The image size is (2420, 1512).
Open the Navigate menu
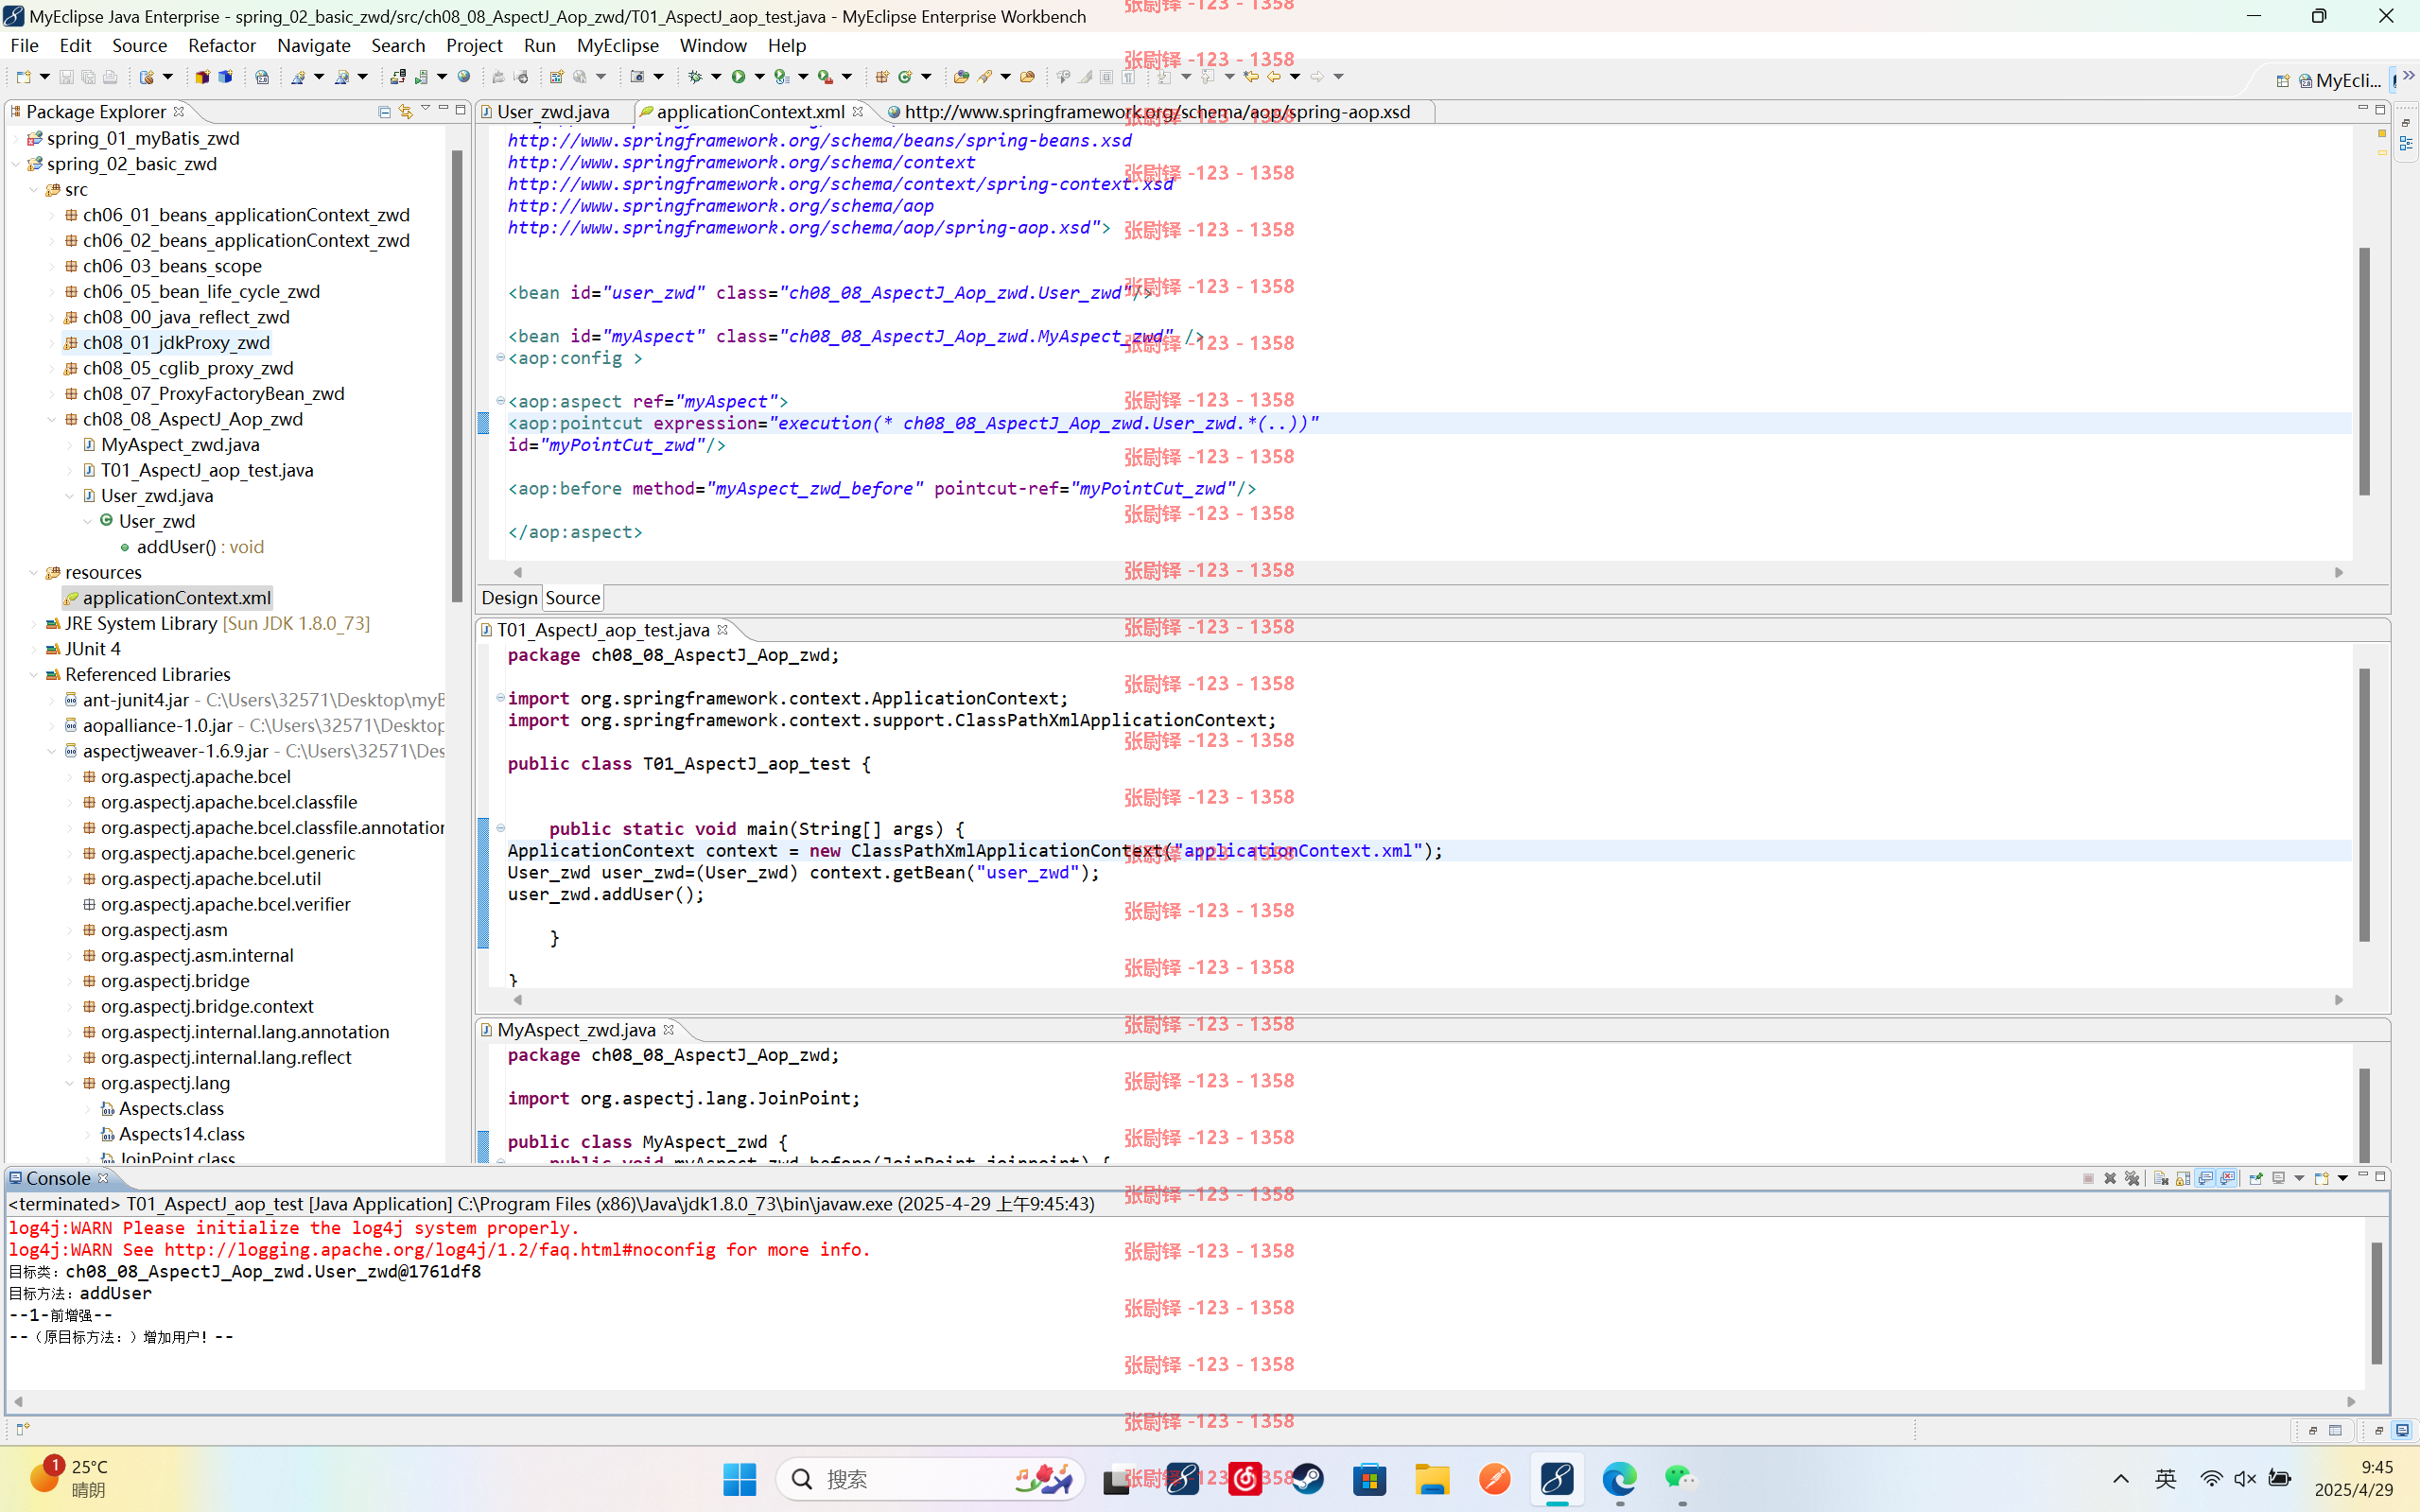point(314,45)
